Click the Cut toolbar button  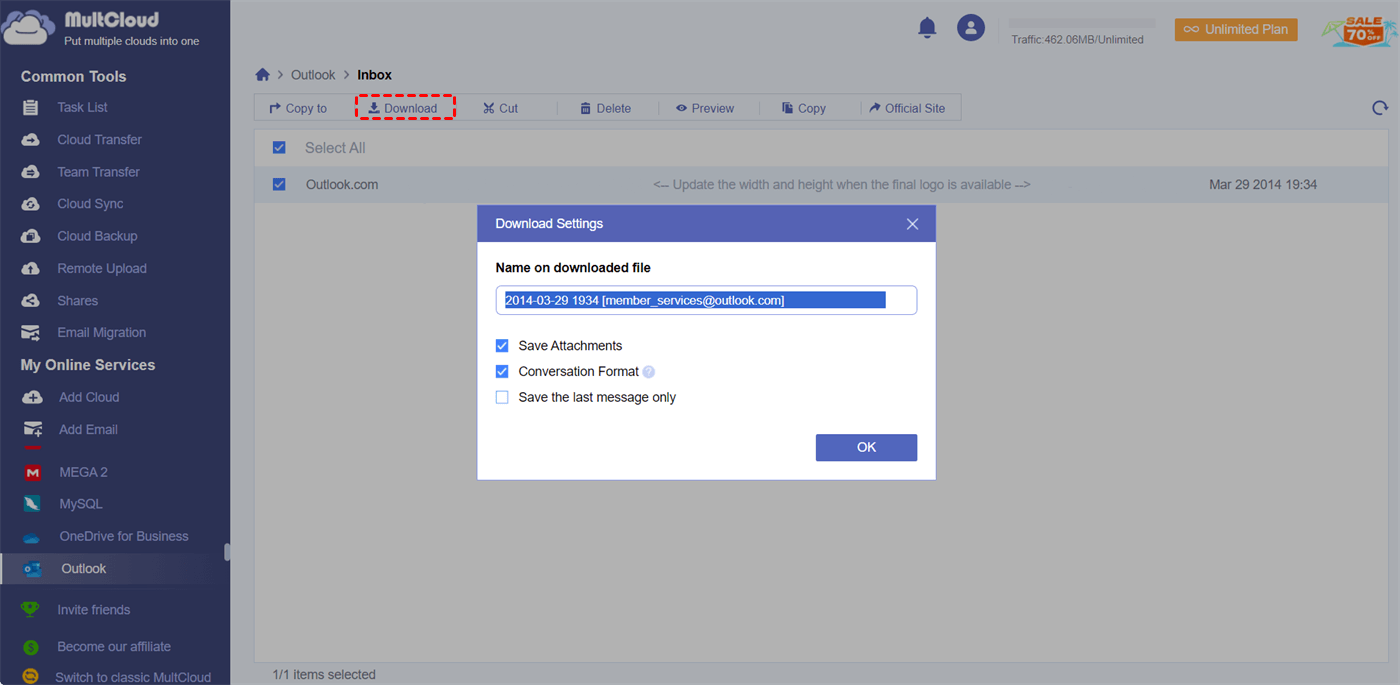click(x=501, y=108)
